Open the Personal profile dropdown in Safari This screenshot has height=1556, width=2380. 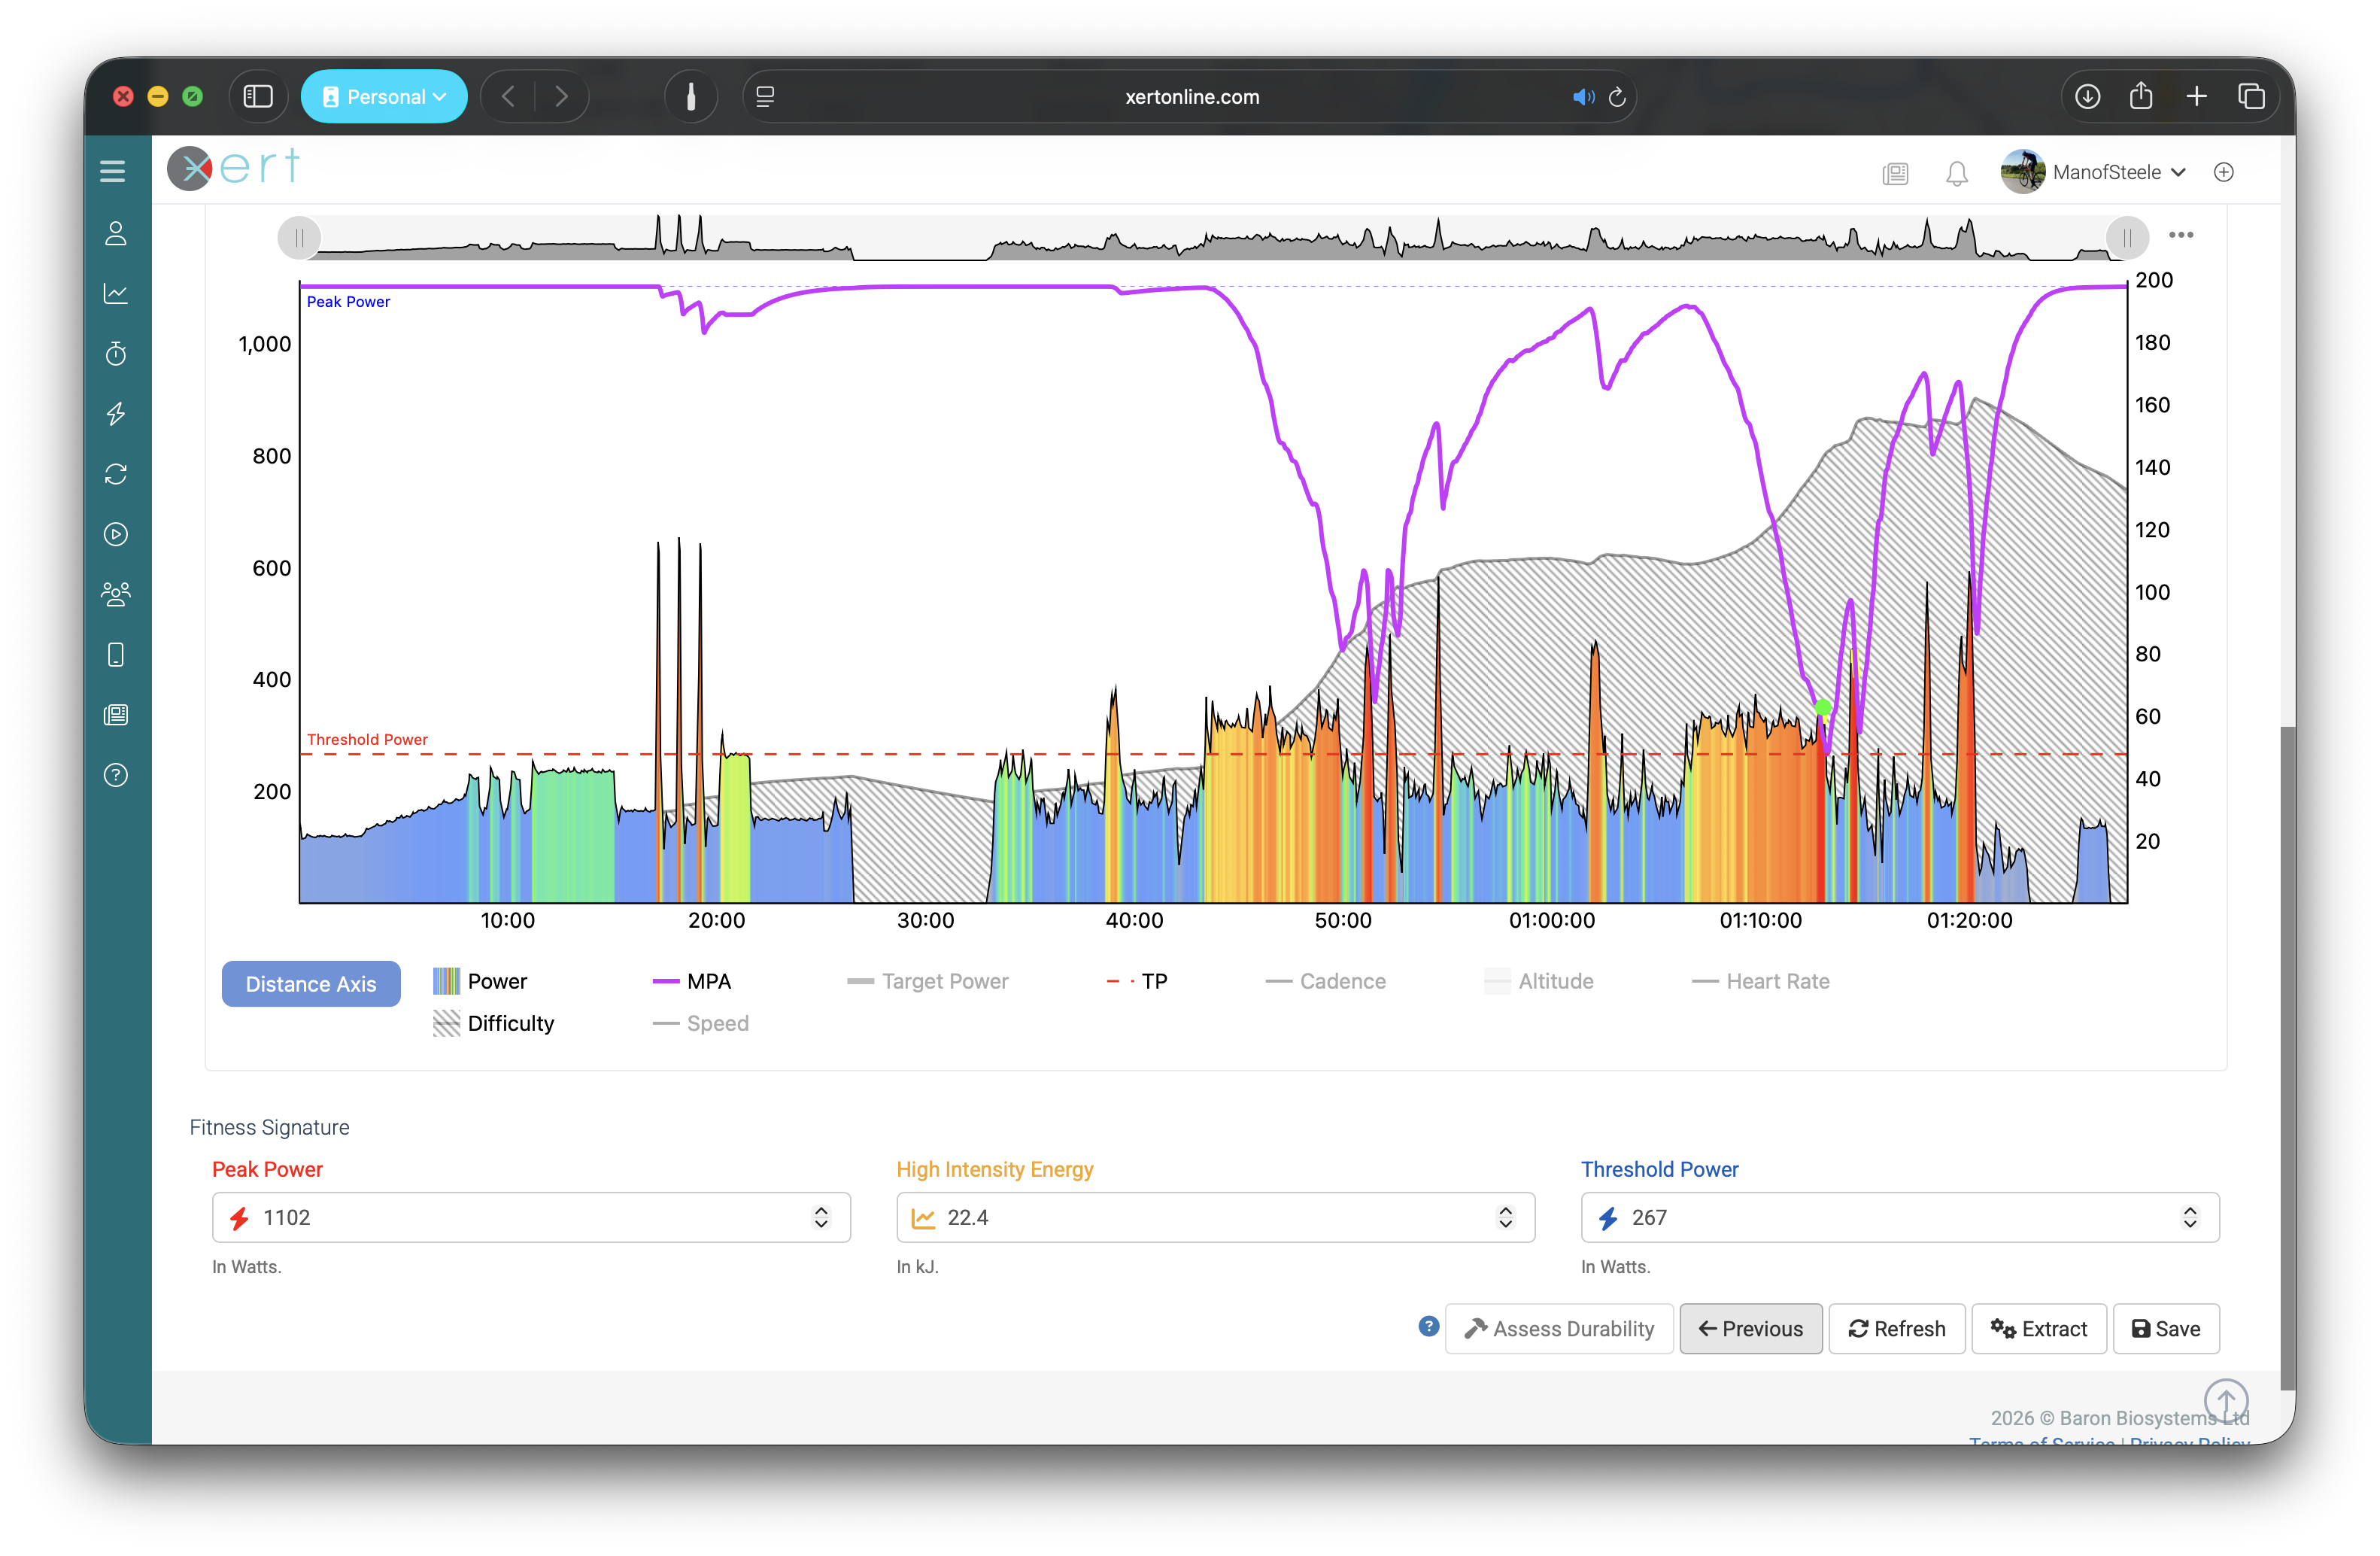(384, 97)
